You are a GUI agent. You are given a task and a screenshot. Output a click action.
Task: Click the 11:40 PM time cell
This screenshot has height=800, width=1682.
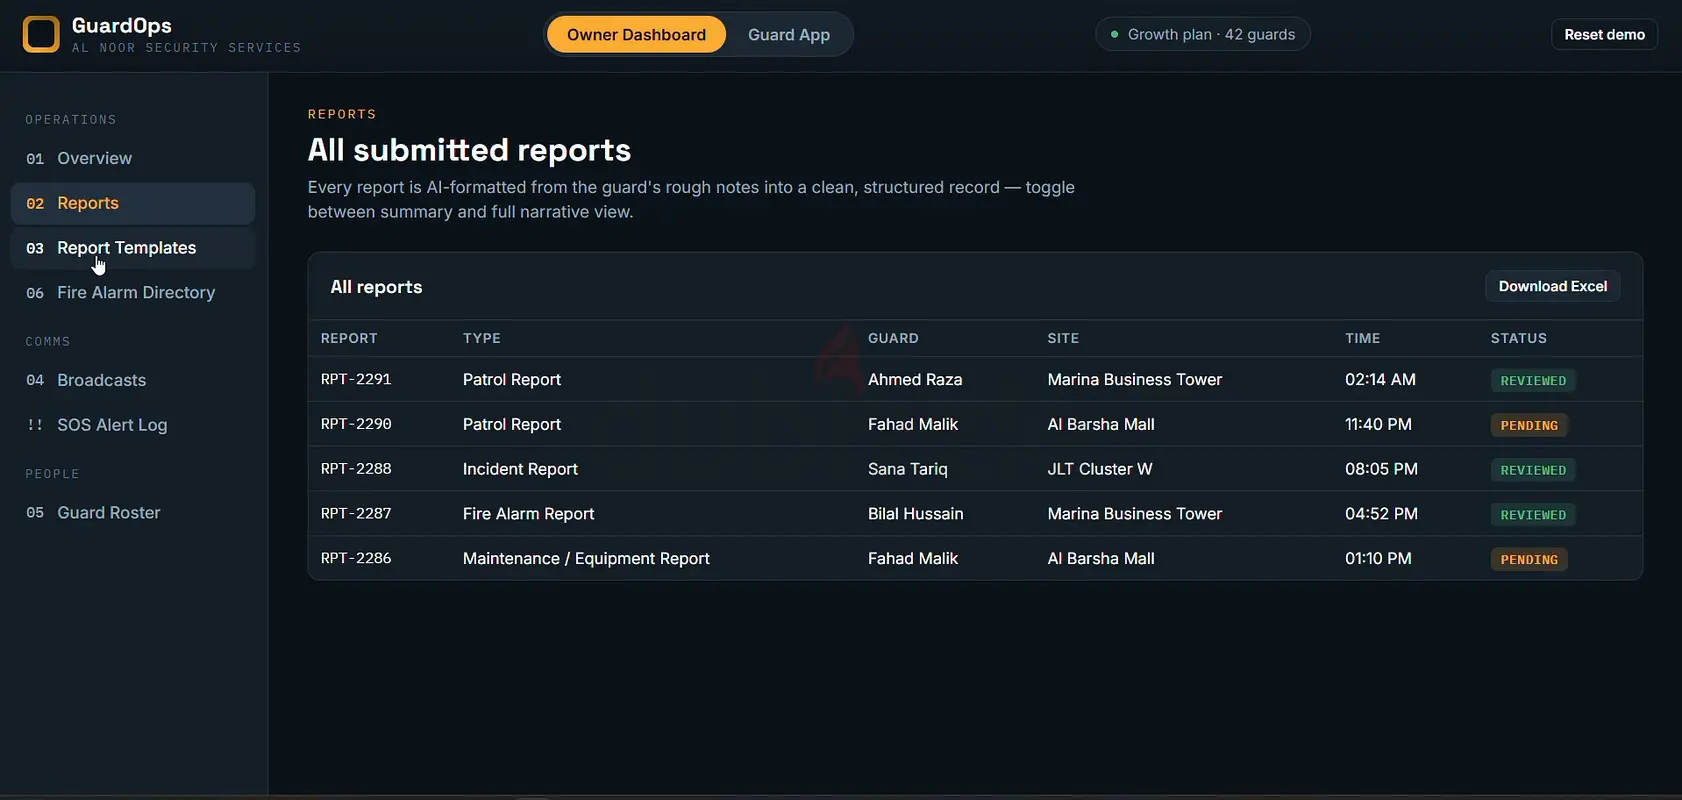coord(1378,425)
